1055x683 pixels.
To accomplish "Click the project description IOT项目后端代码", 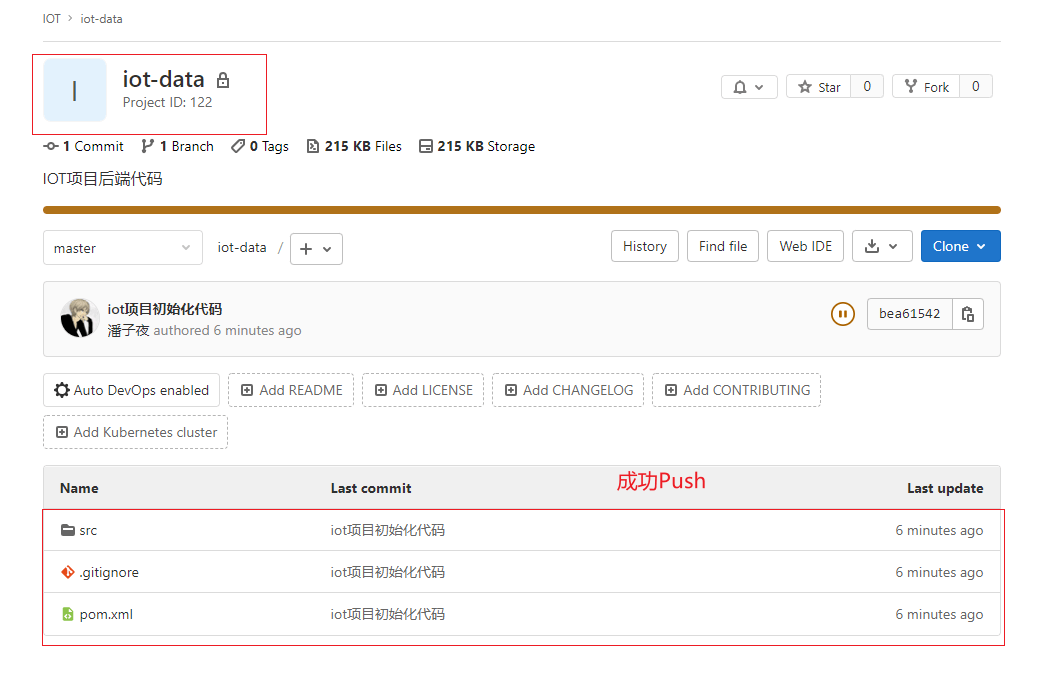I will click(103, 179).
